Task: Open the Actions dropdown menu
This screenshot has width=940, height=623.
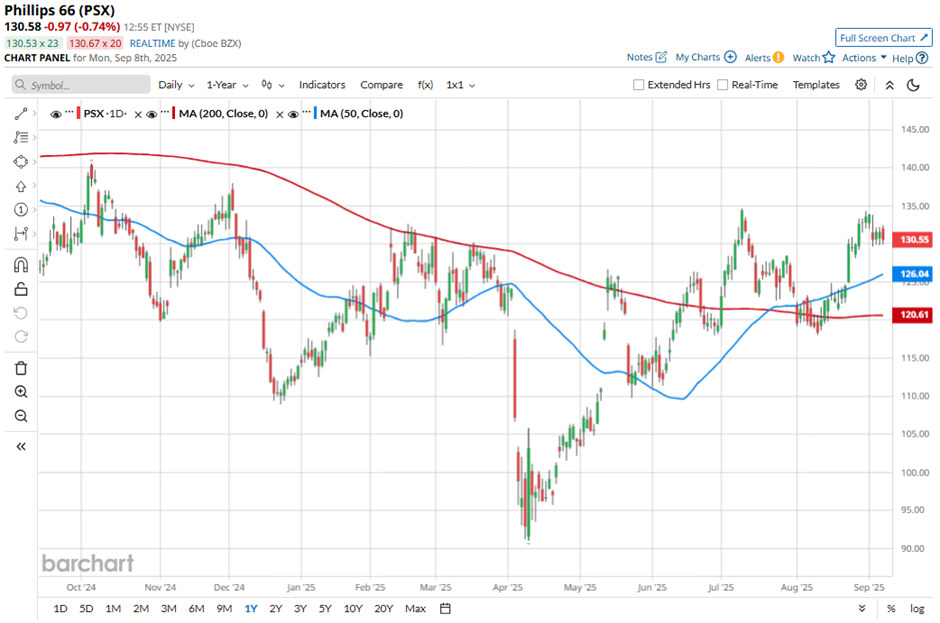Action: 864,58
